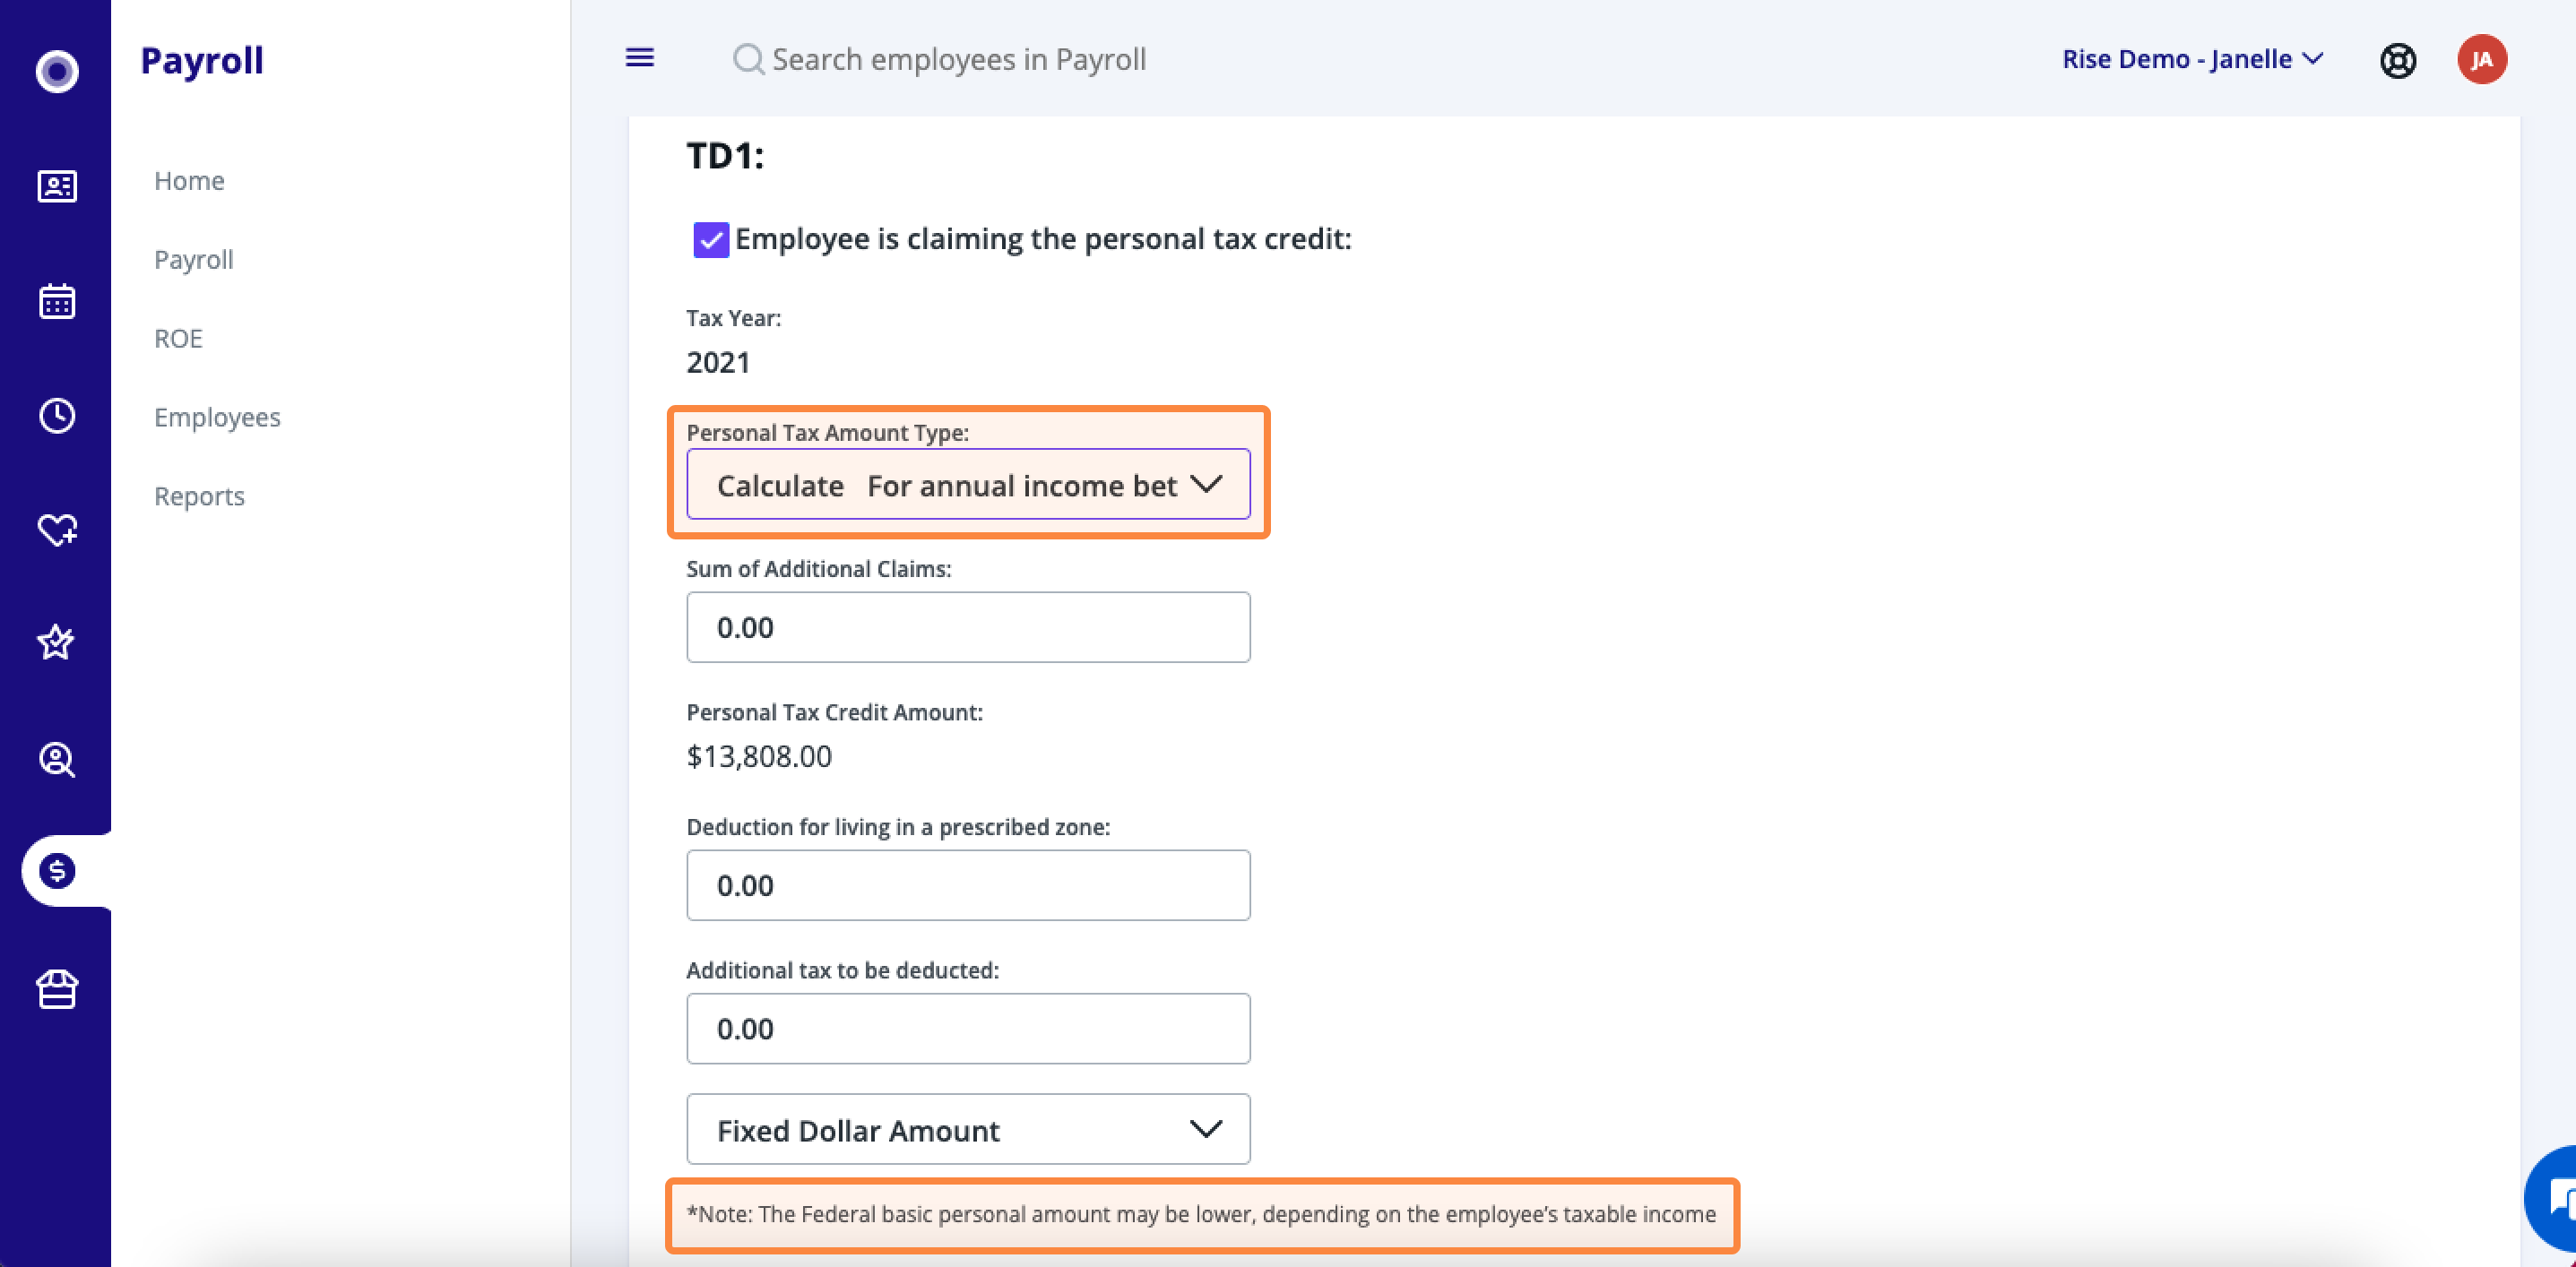This screenshot has height=1267, width=2576.
Task: Open the life ring help icon
Action: coord(2398,60)
